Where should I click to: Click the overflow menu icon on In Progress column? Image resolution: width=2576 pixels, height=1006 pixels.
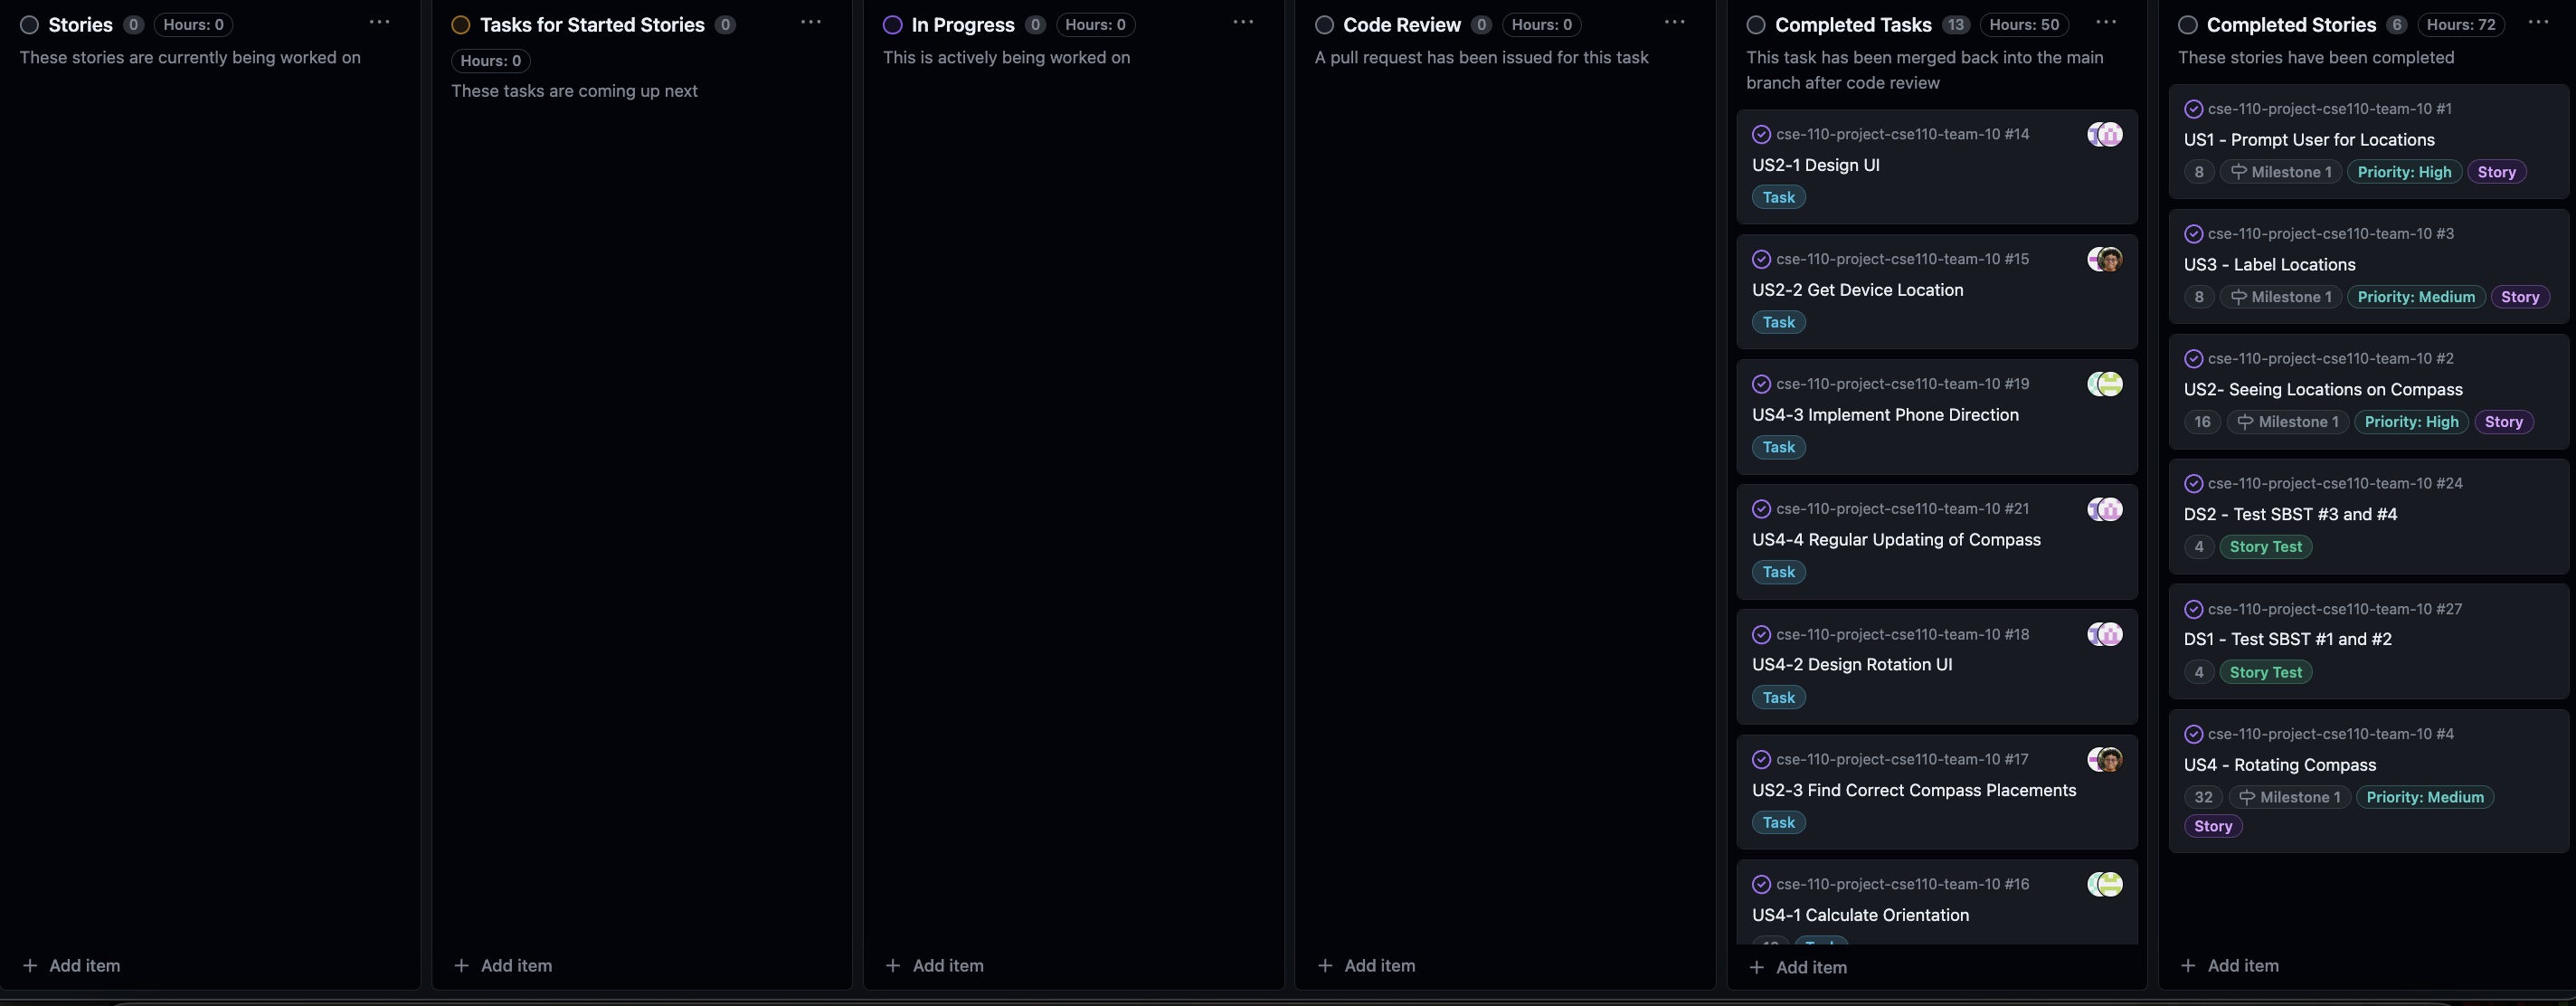click(x=1242, y=23)
